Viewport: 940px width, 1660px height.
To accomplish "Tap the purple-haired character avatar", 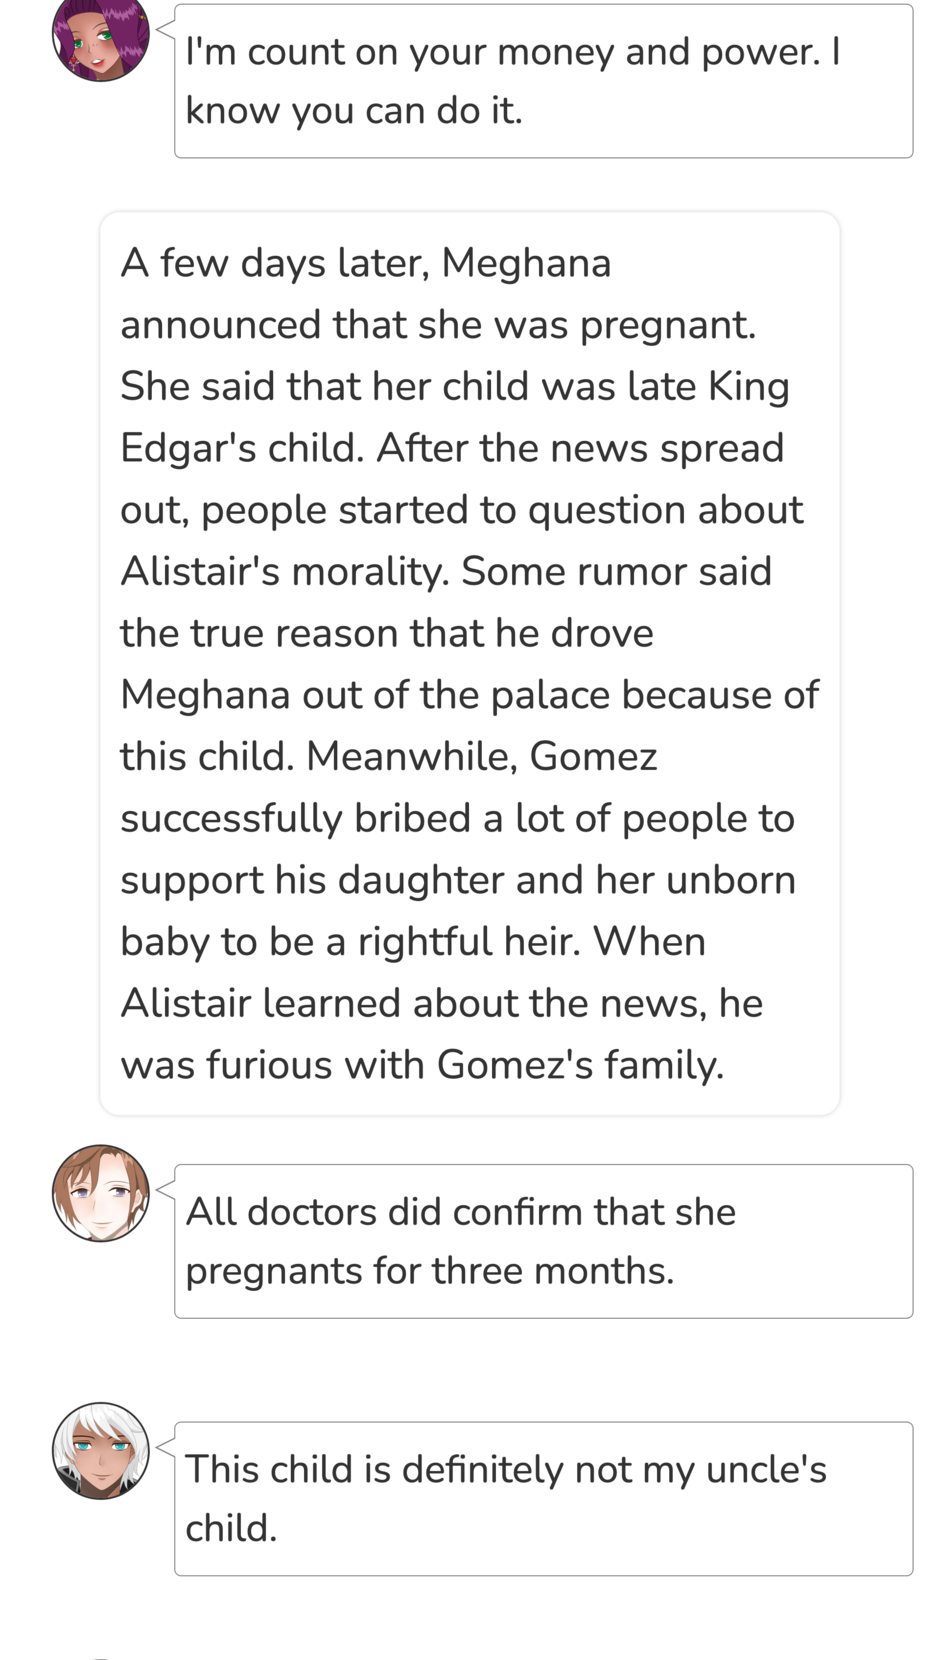I will 101,38.
